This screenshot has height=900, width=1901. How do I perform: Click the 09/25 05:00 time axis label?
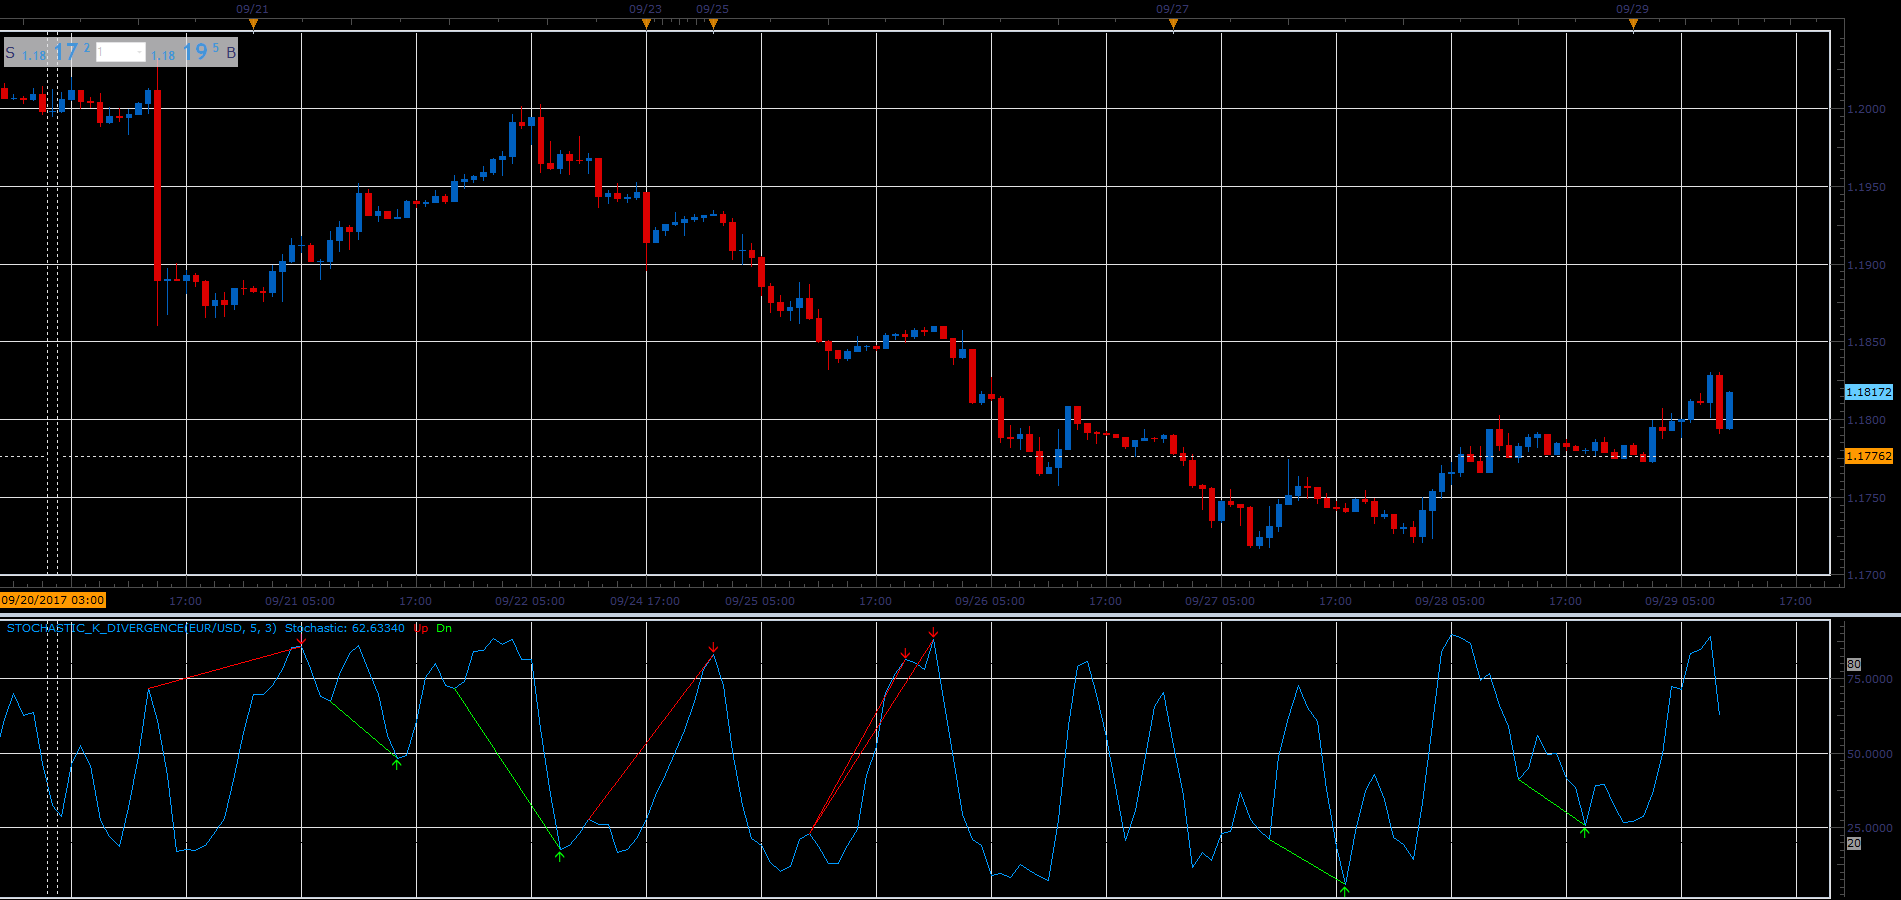760,601
